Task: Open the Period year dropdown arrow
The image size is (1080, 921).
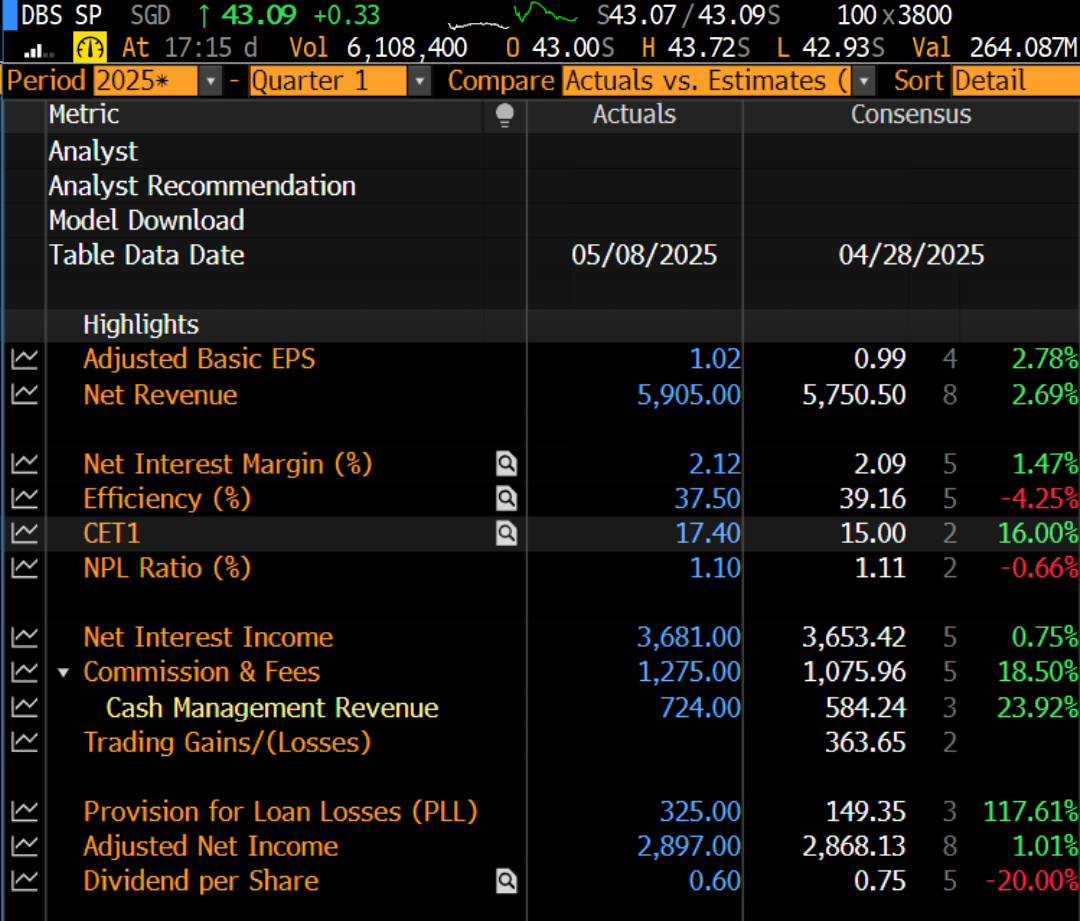Action: pos(211,81)
